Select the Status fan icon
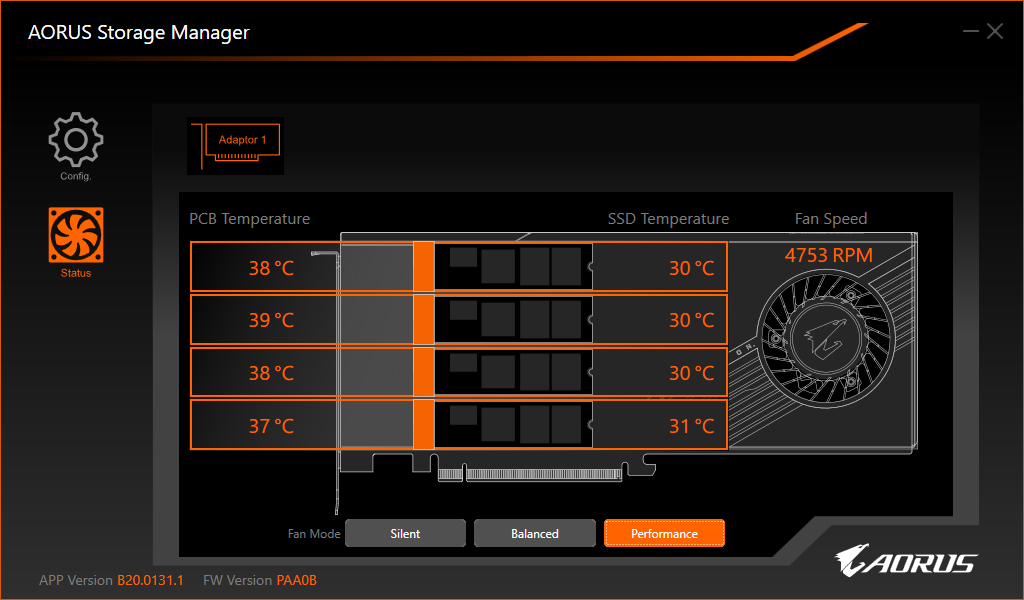This screenshot has height=600, width=1024. [76, 235]
